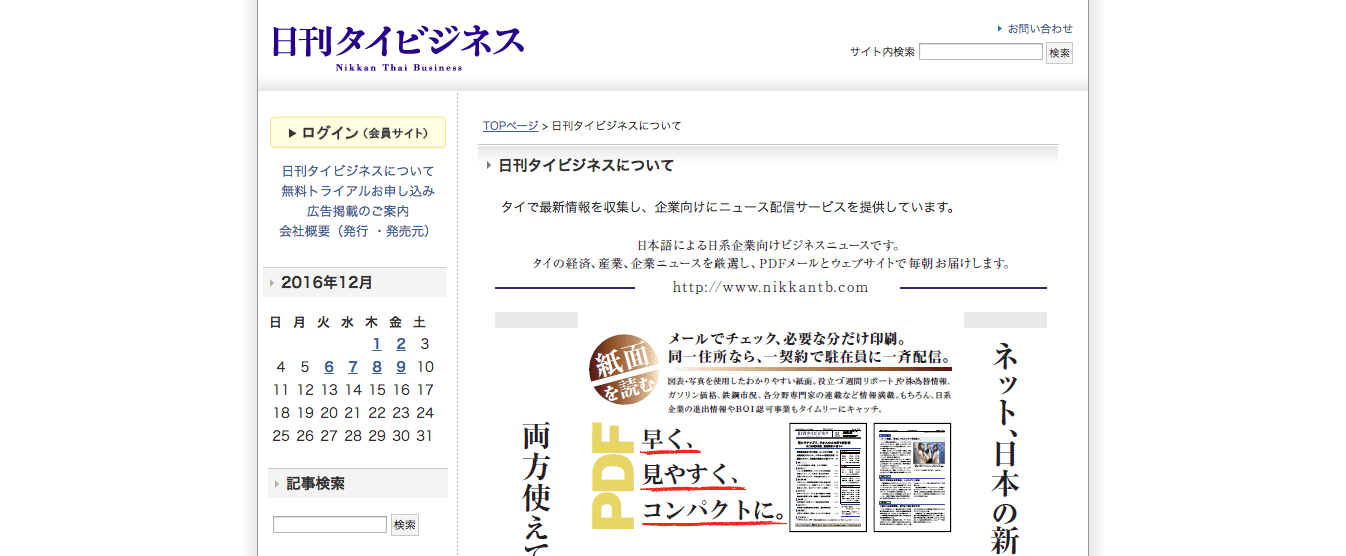Open 無料トライアルお申し込み link
Viewport: 1346px width, 556px height.
tap(358, 191)
